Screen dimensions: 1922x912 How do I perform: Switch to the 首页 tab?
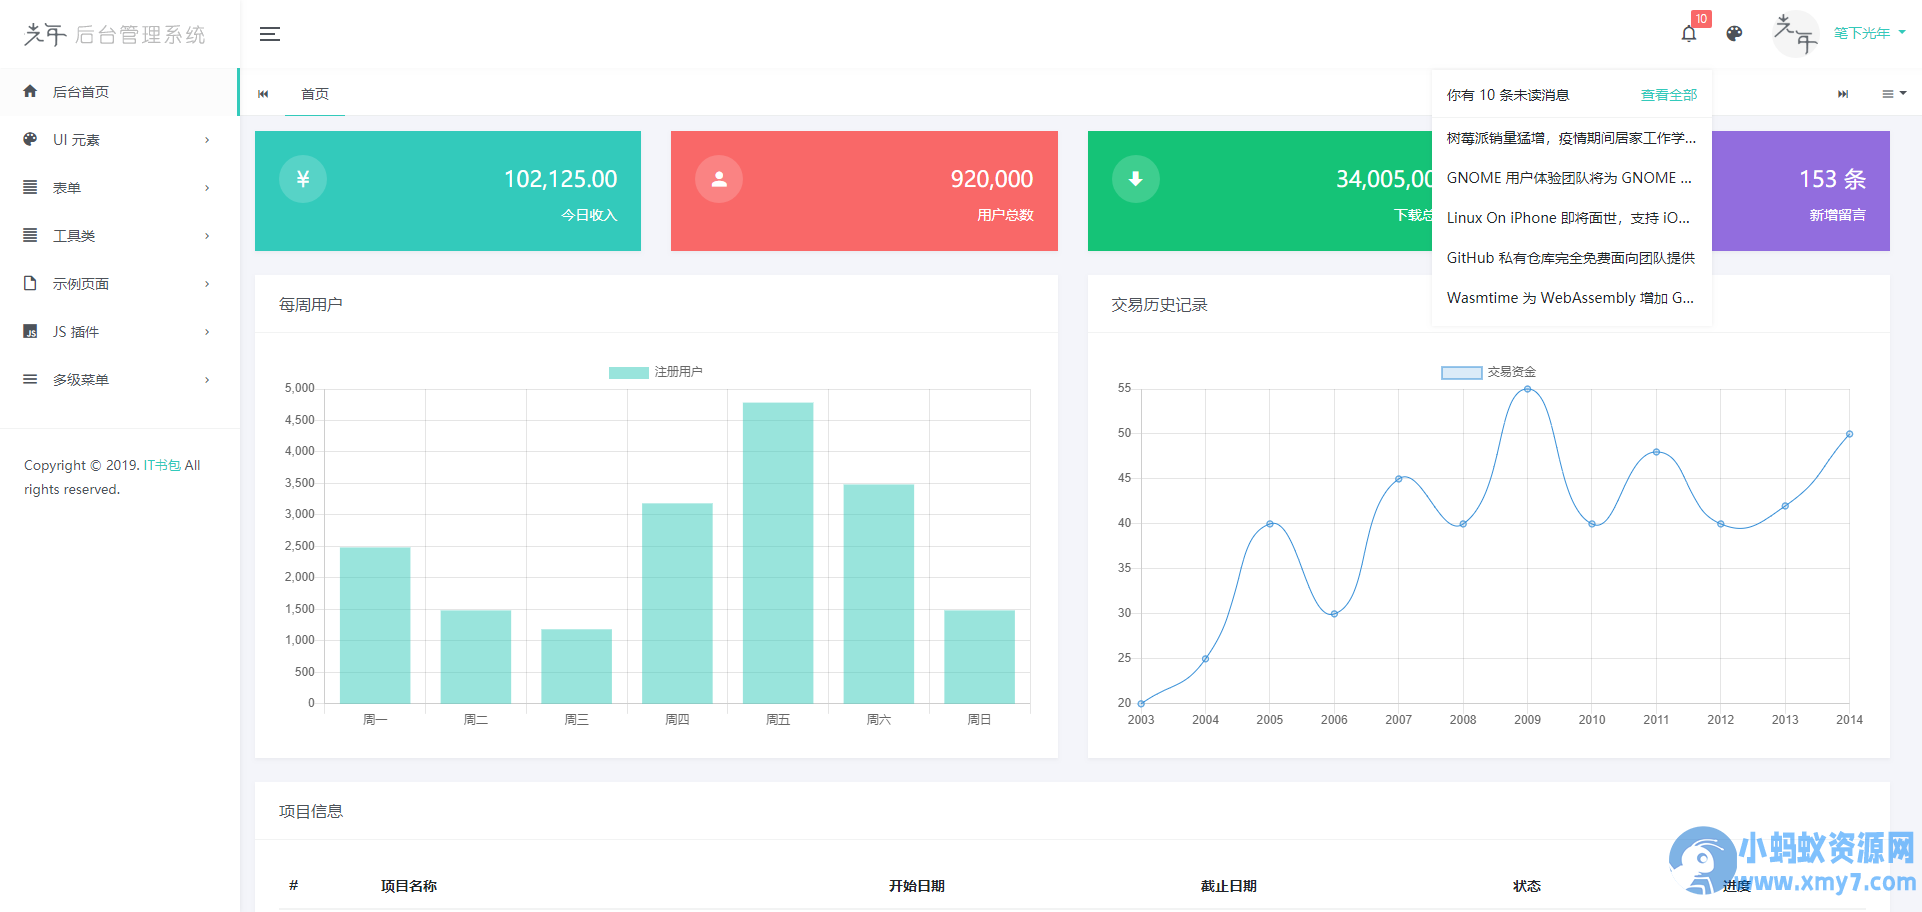[315, 94]
